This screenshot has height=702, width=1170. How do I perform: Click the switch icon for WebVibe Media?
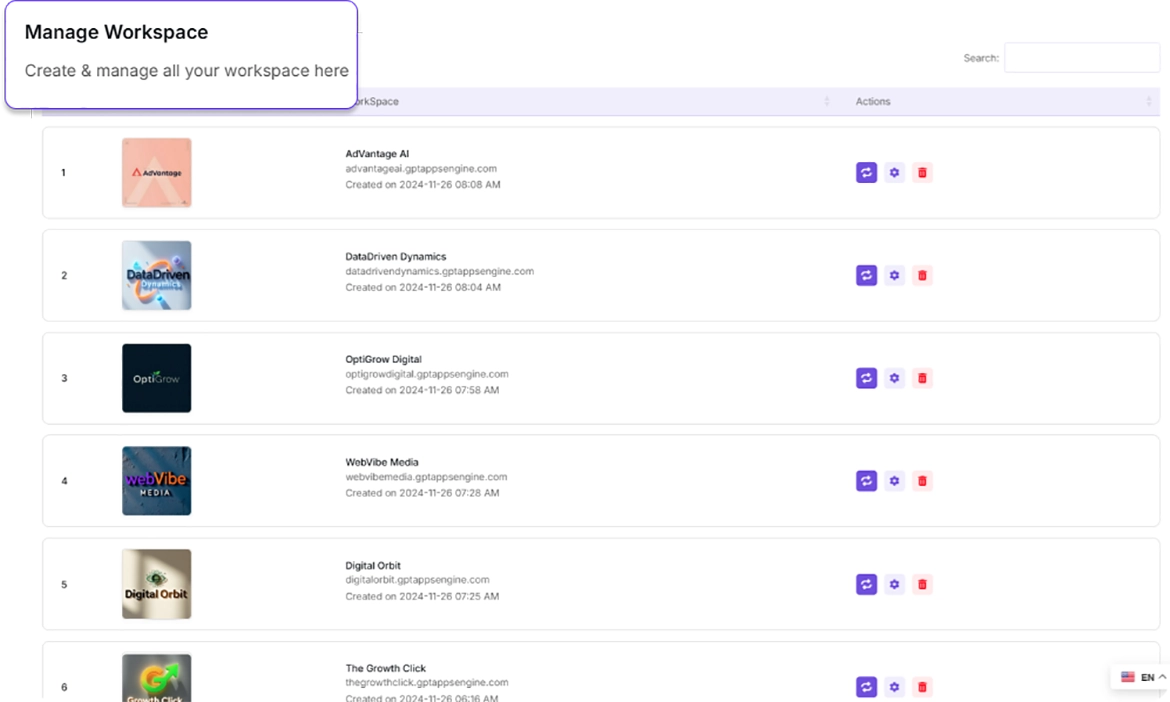(866, 481)
